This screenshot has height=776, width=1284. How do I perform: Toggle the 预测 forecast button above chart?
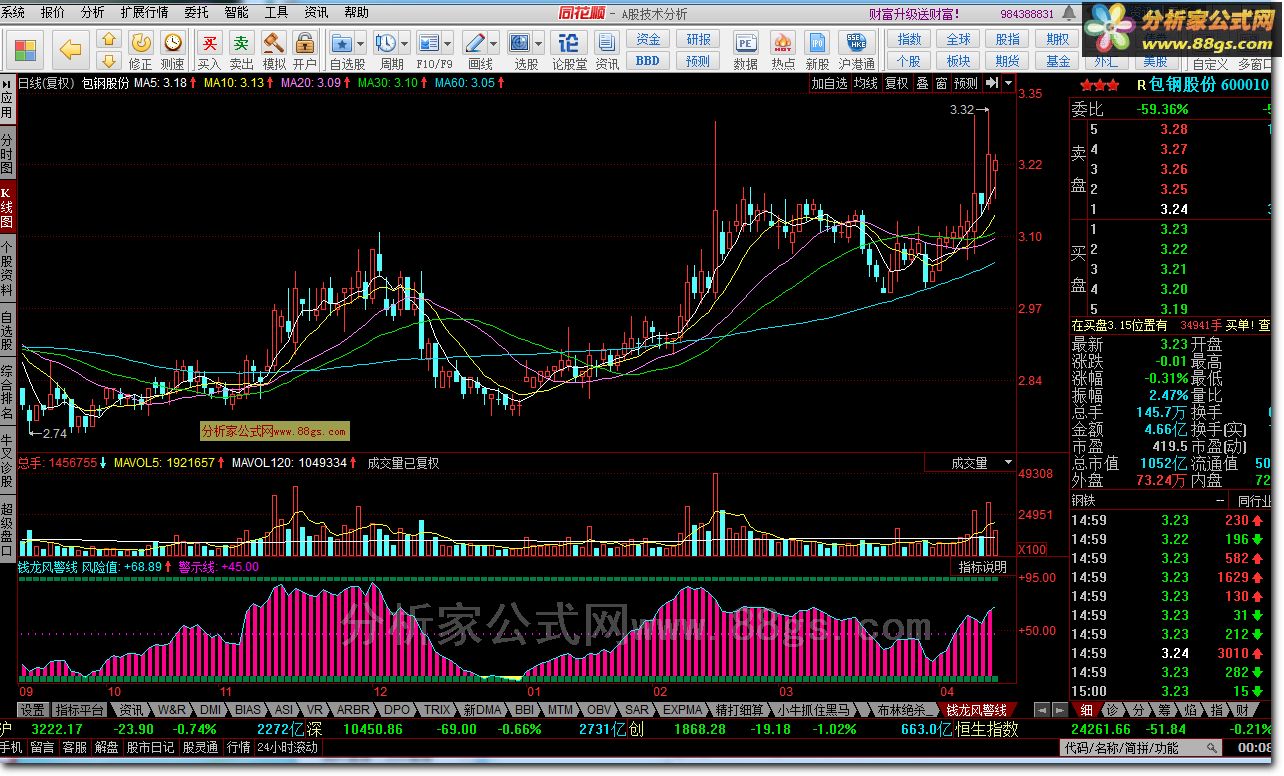[x=966, y=84]
